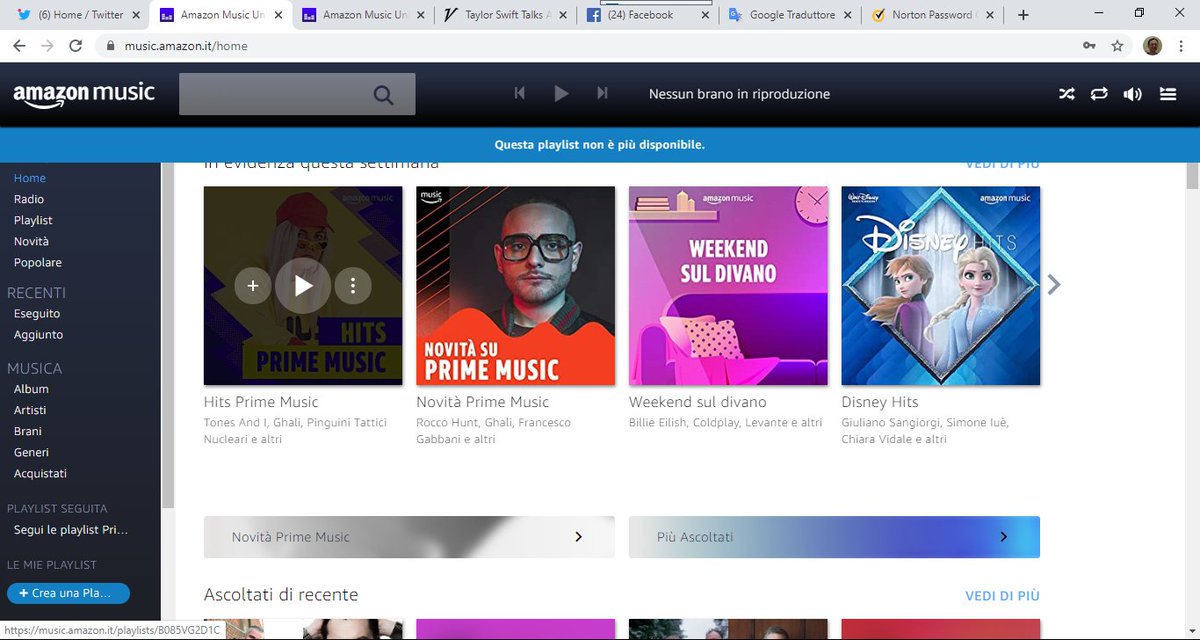Viewport: 1200px width, 640px height.
Task: Play the Hits Prime Music playlist
Action: 303,286
